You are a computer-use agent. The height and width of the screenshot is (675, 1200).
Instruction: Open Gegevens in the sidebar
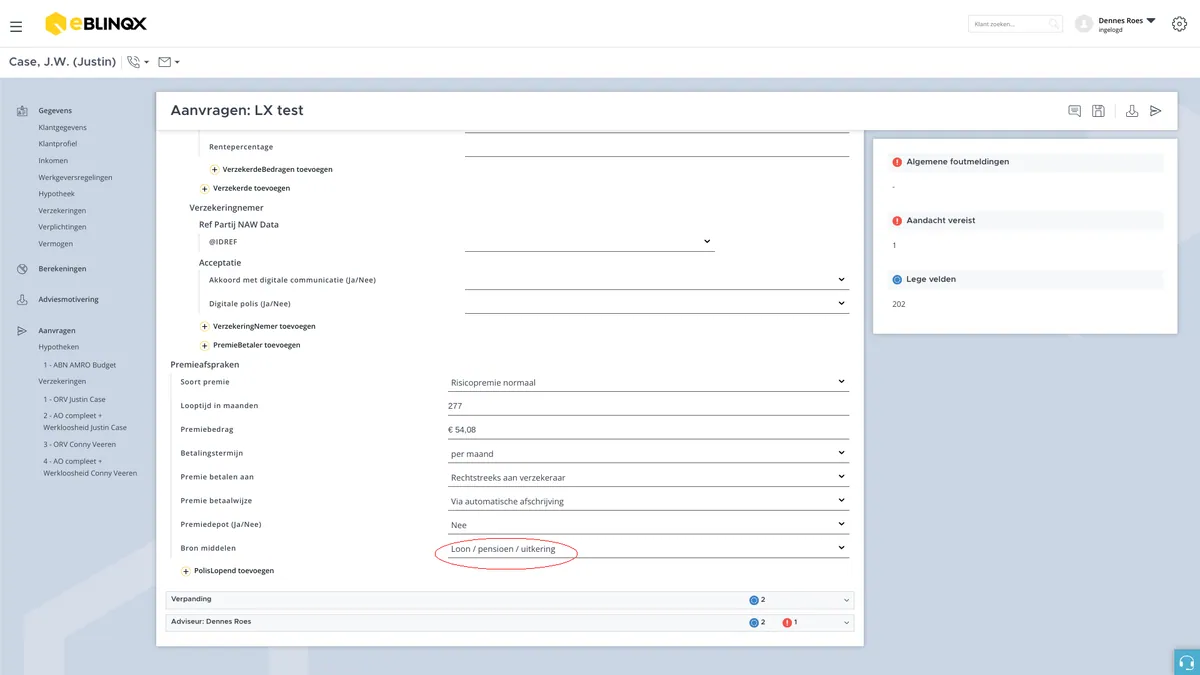pos(55,111)
